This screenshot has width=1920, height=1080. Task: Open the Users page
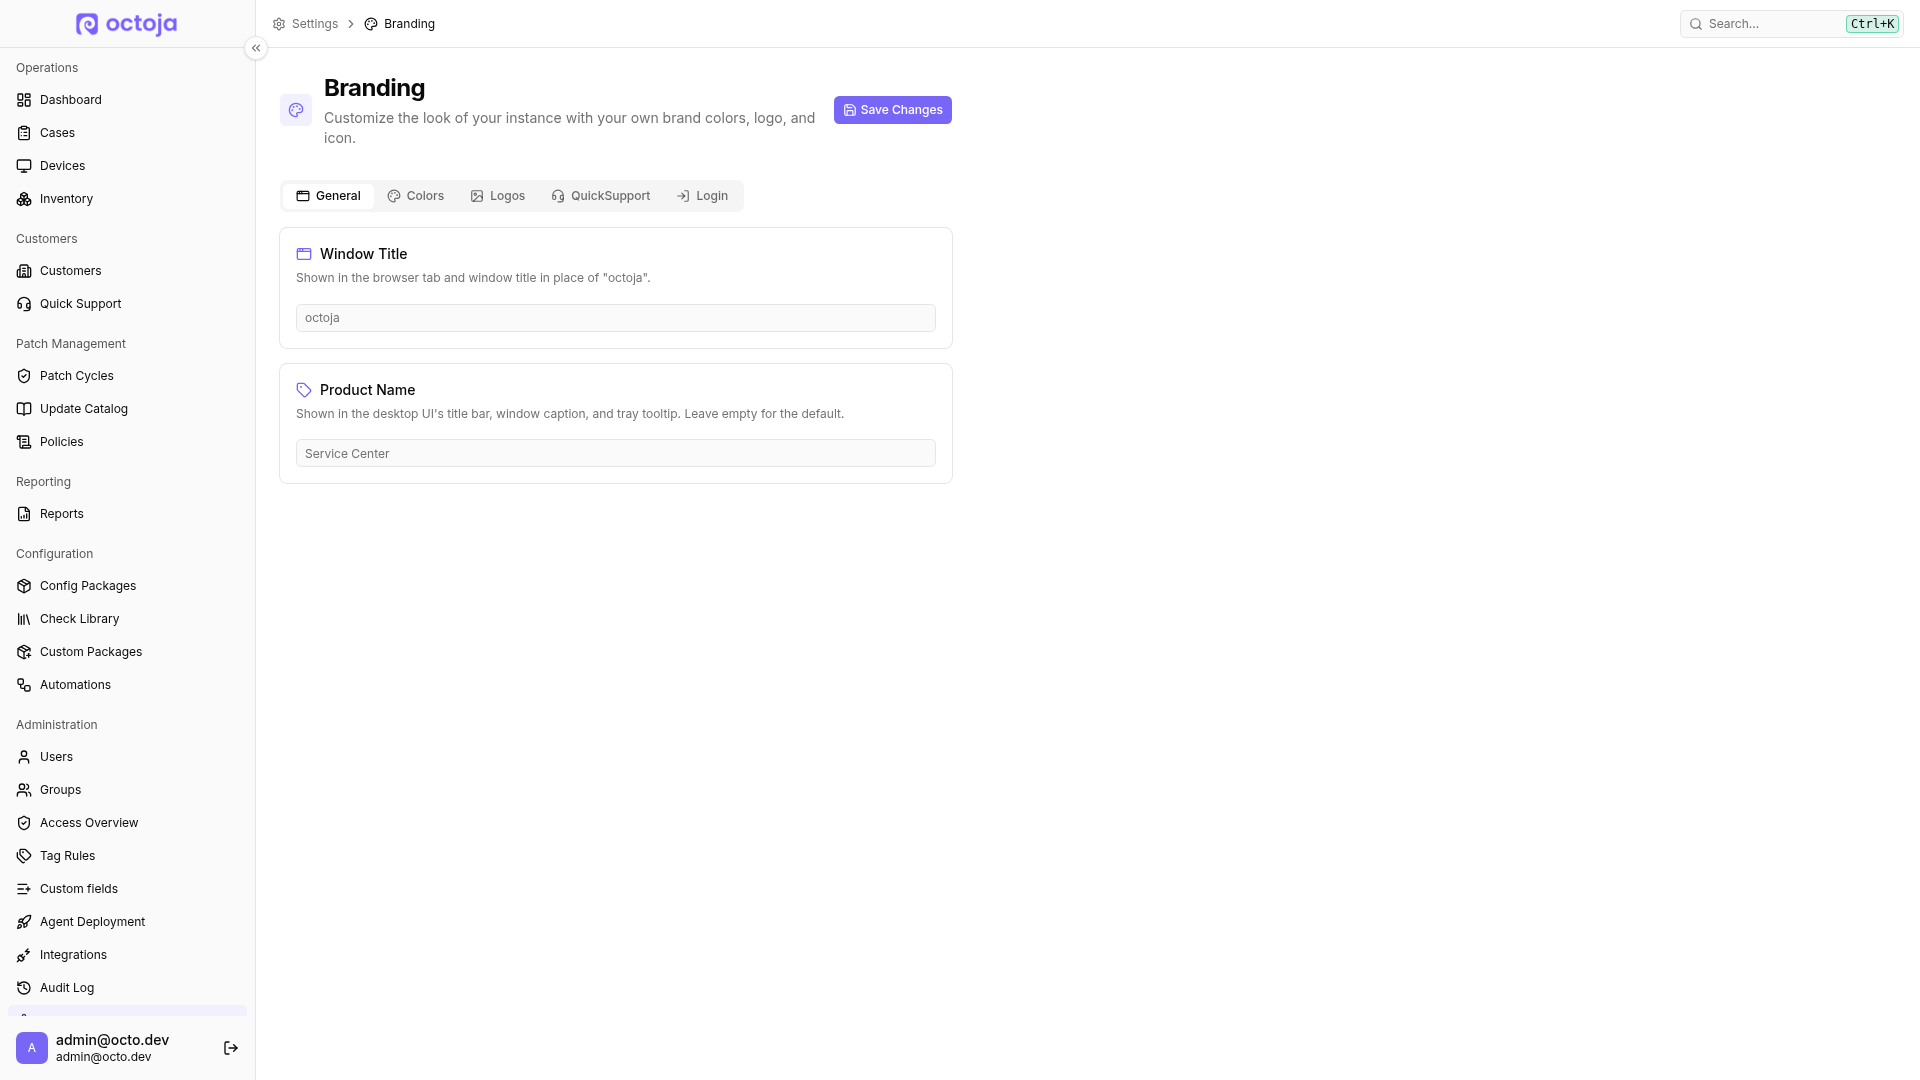point(127,757)
